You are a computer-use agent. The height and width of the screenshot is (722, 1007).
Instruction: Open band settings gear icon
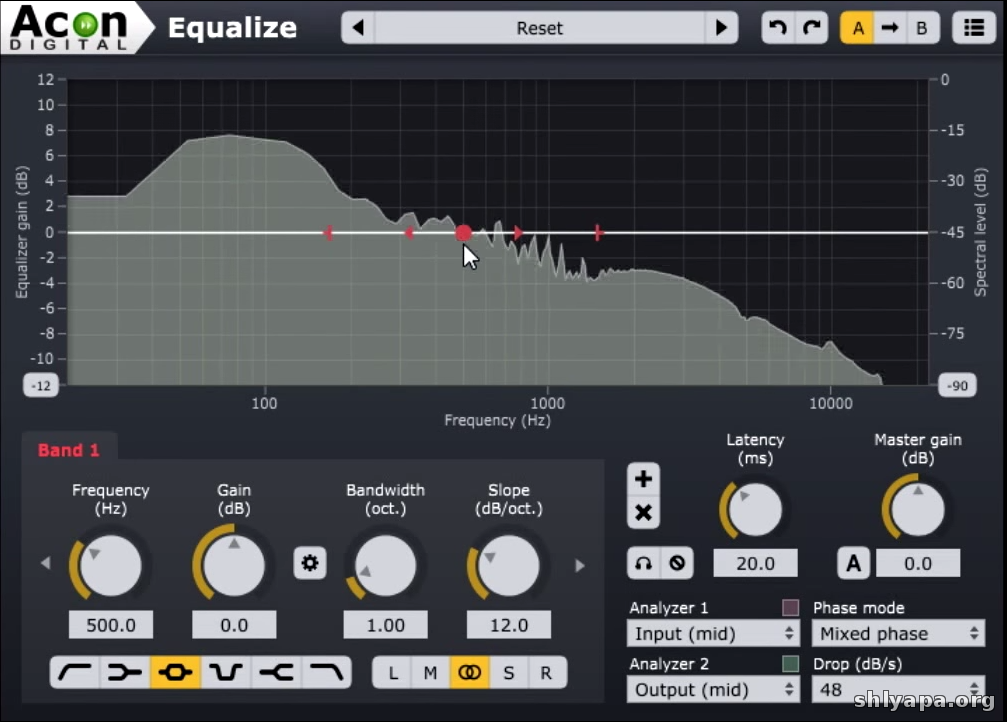tap(310, 564)
